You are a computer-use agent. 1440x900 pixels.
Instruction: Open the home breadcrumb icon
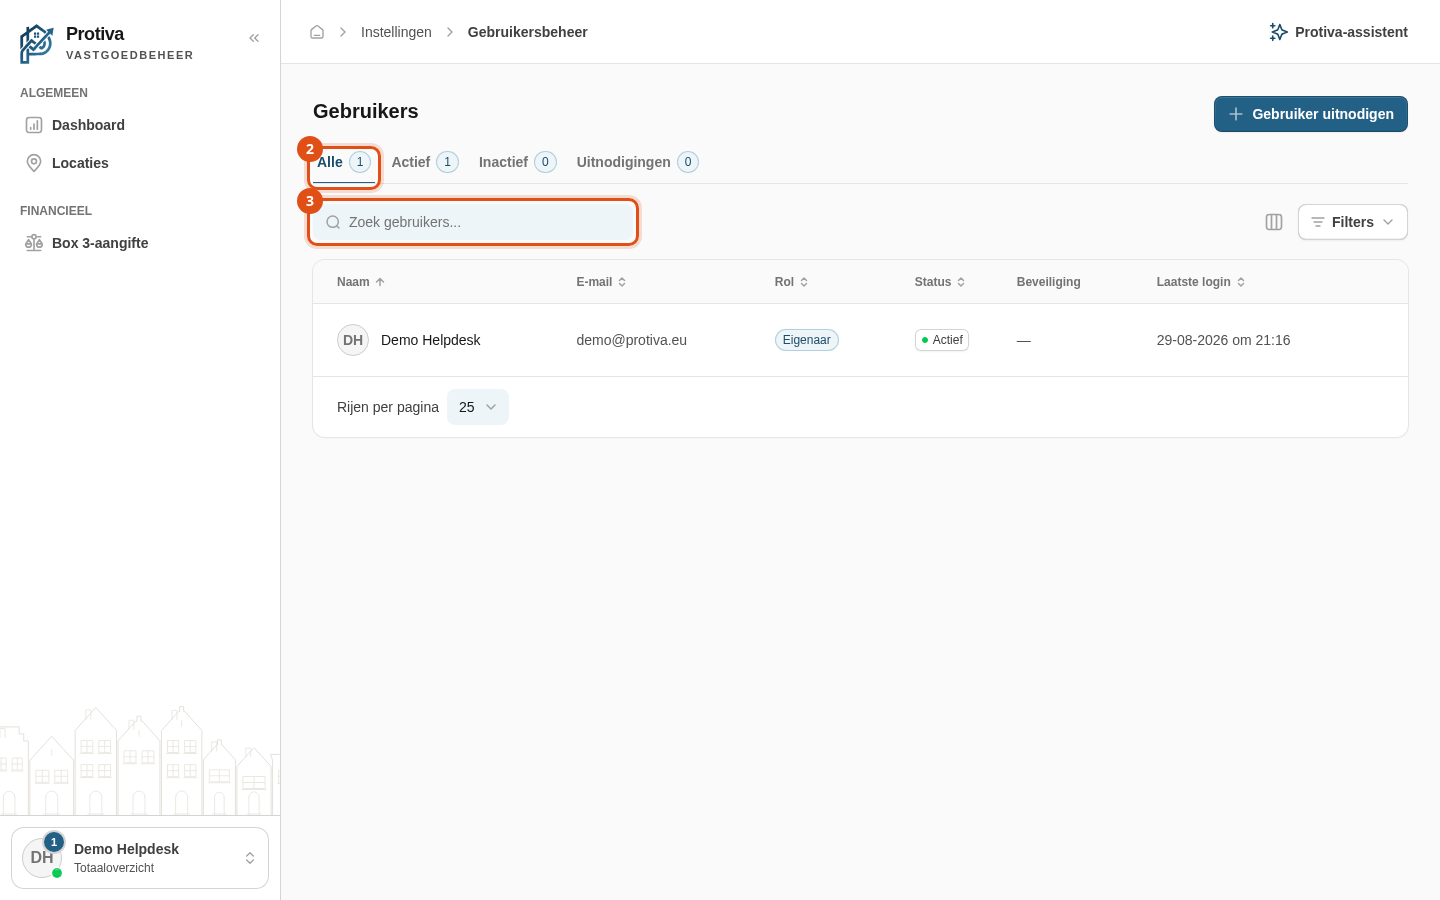[317, 32]
